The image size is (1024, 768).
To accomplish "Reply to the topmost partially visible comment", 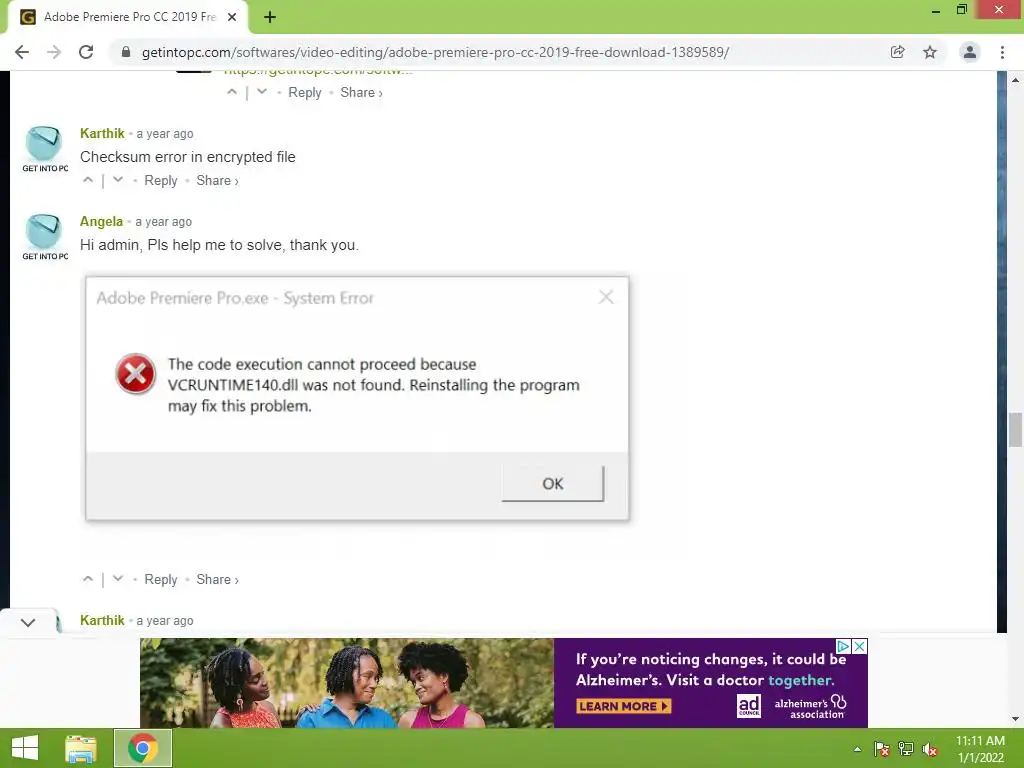I will point(304,92).
